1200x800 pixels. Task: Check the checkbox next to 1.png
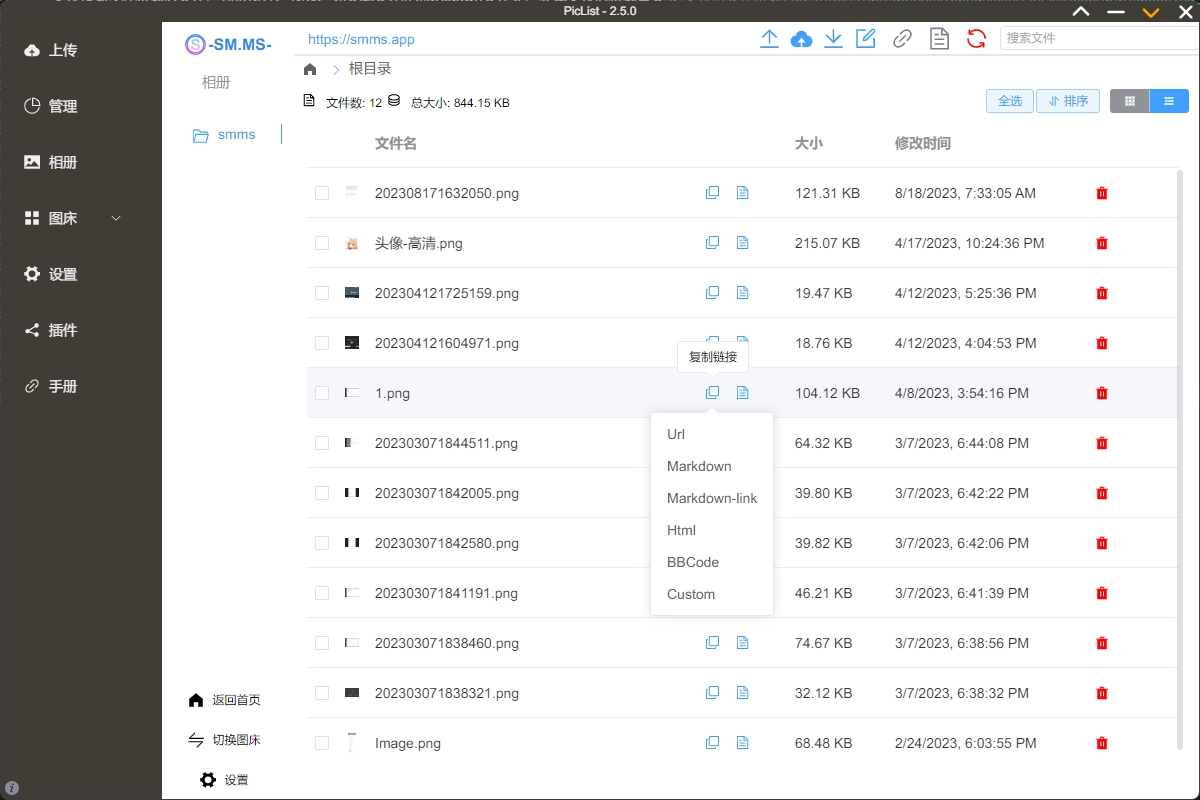click(321, 392)
